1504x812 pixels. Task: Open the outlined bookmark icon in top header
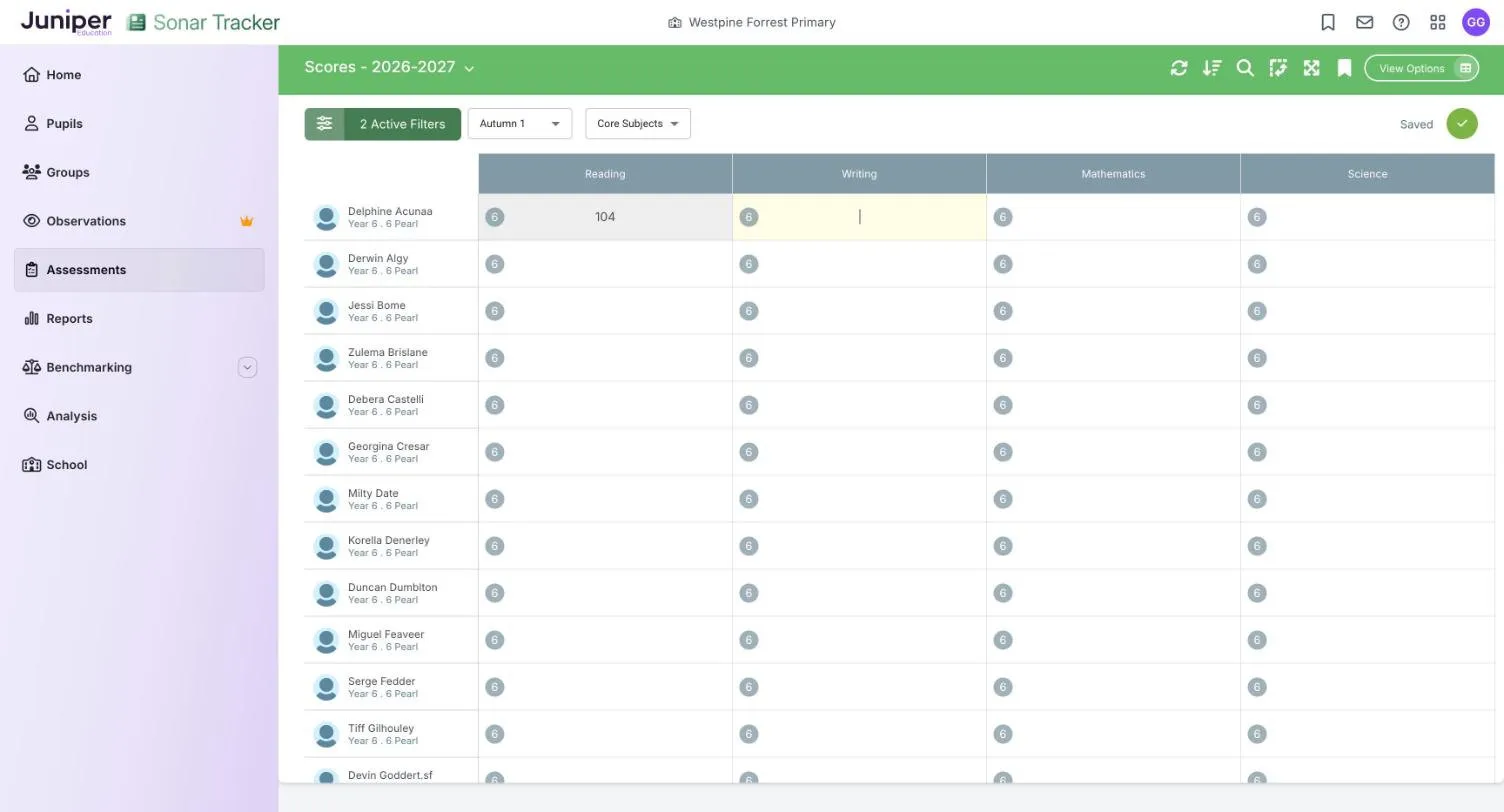(1328, 22)
